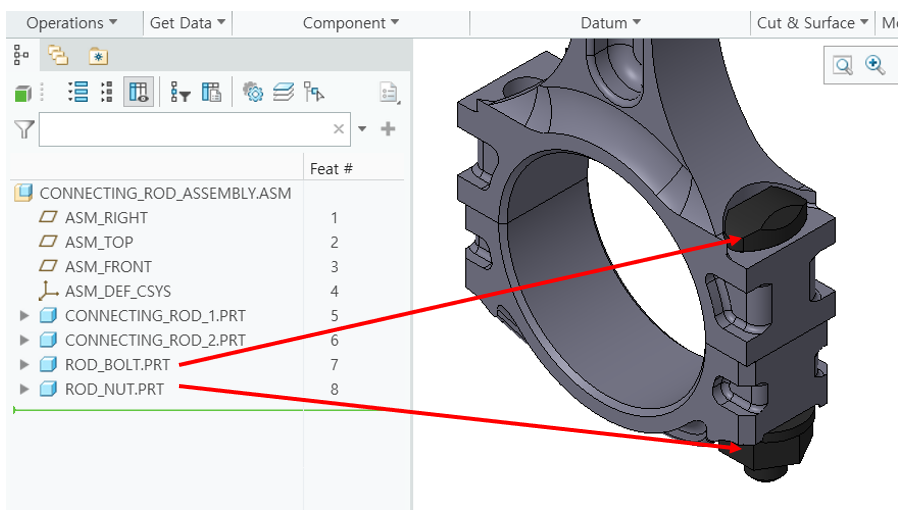The width and height of the screenshot is (917, 519).
Task: Select ROD_NUT.PRT in the tree
Action: tap(114, 390)
